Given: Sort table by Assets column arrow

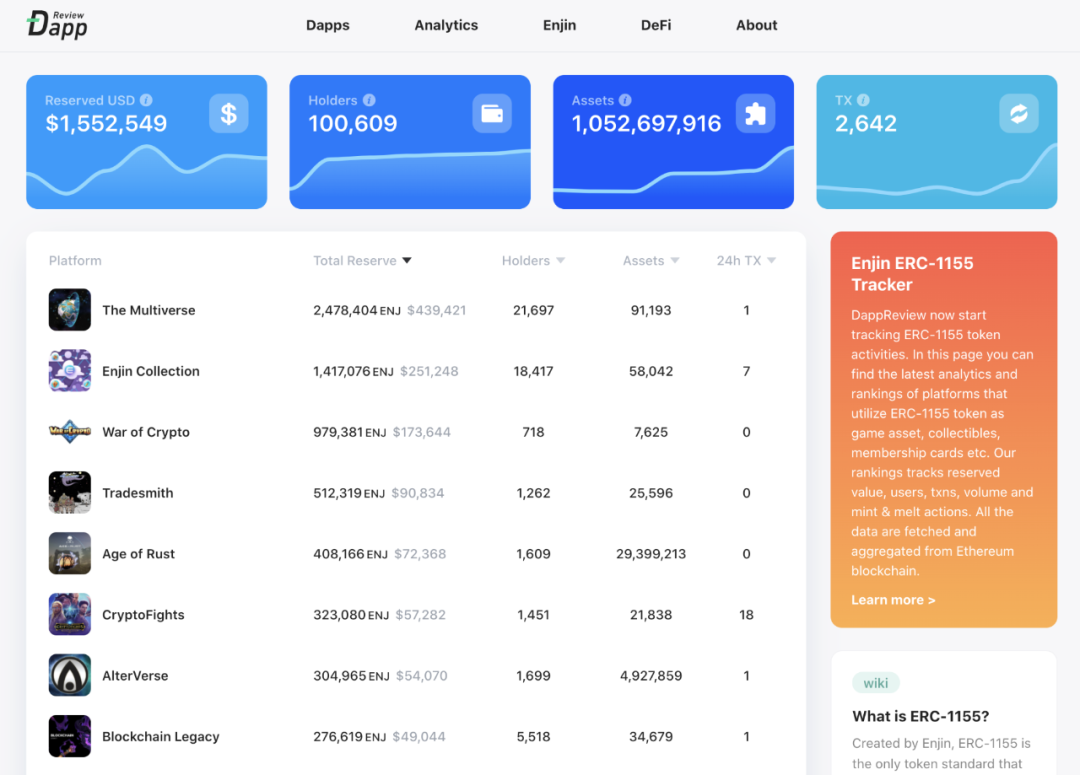Looking at the screenshot, I should coord(675,261).
